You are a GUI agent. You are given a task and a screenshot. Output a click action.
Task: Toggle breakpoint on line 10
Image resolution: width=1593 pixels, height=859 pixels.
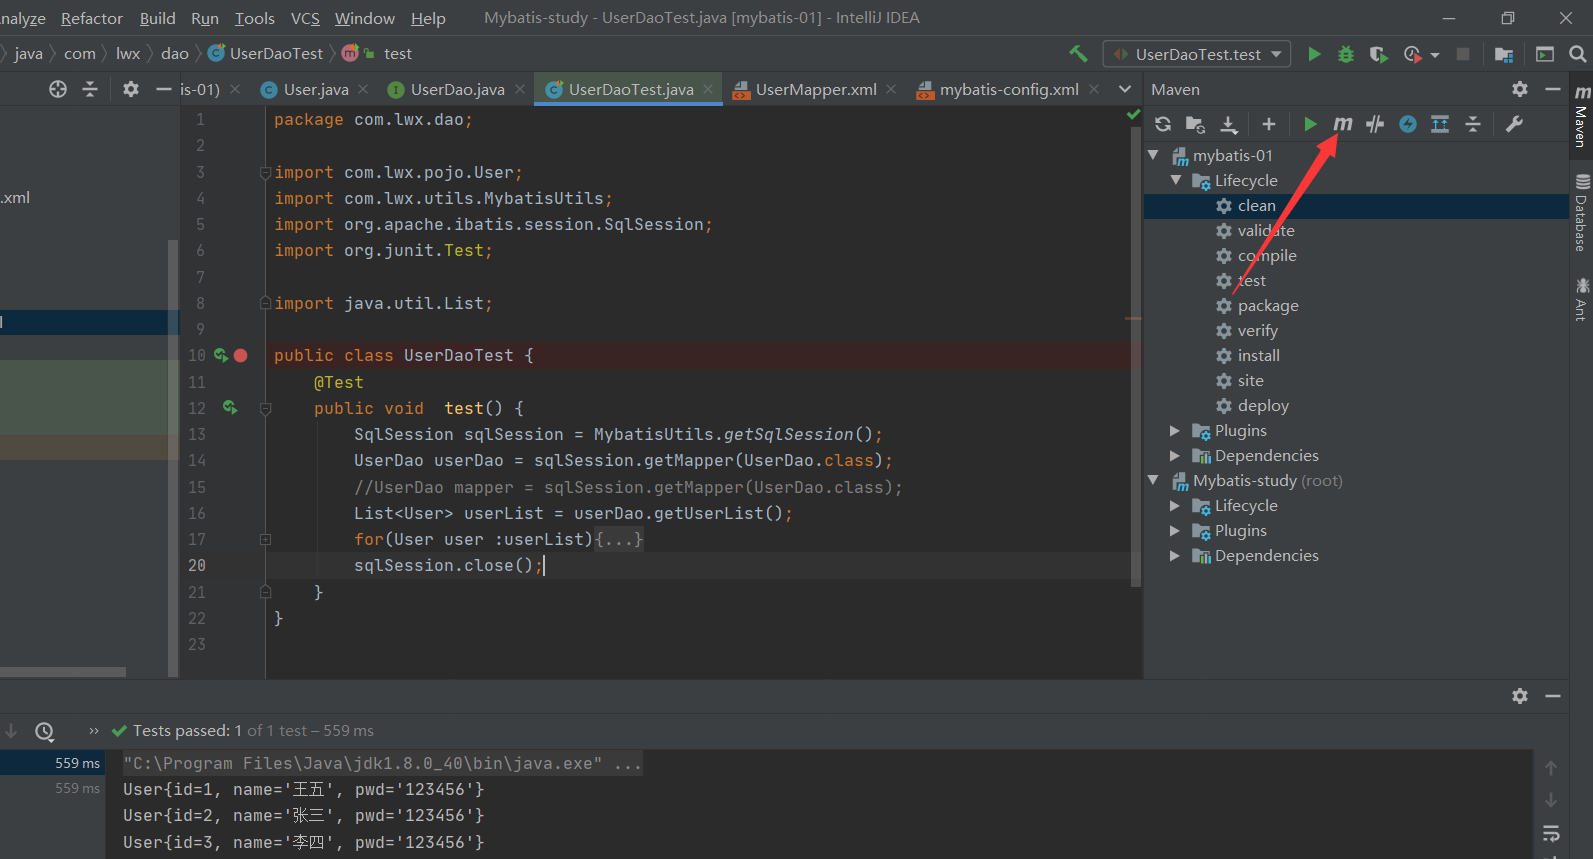241,355
